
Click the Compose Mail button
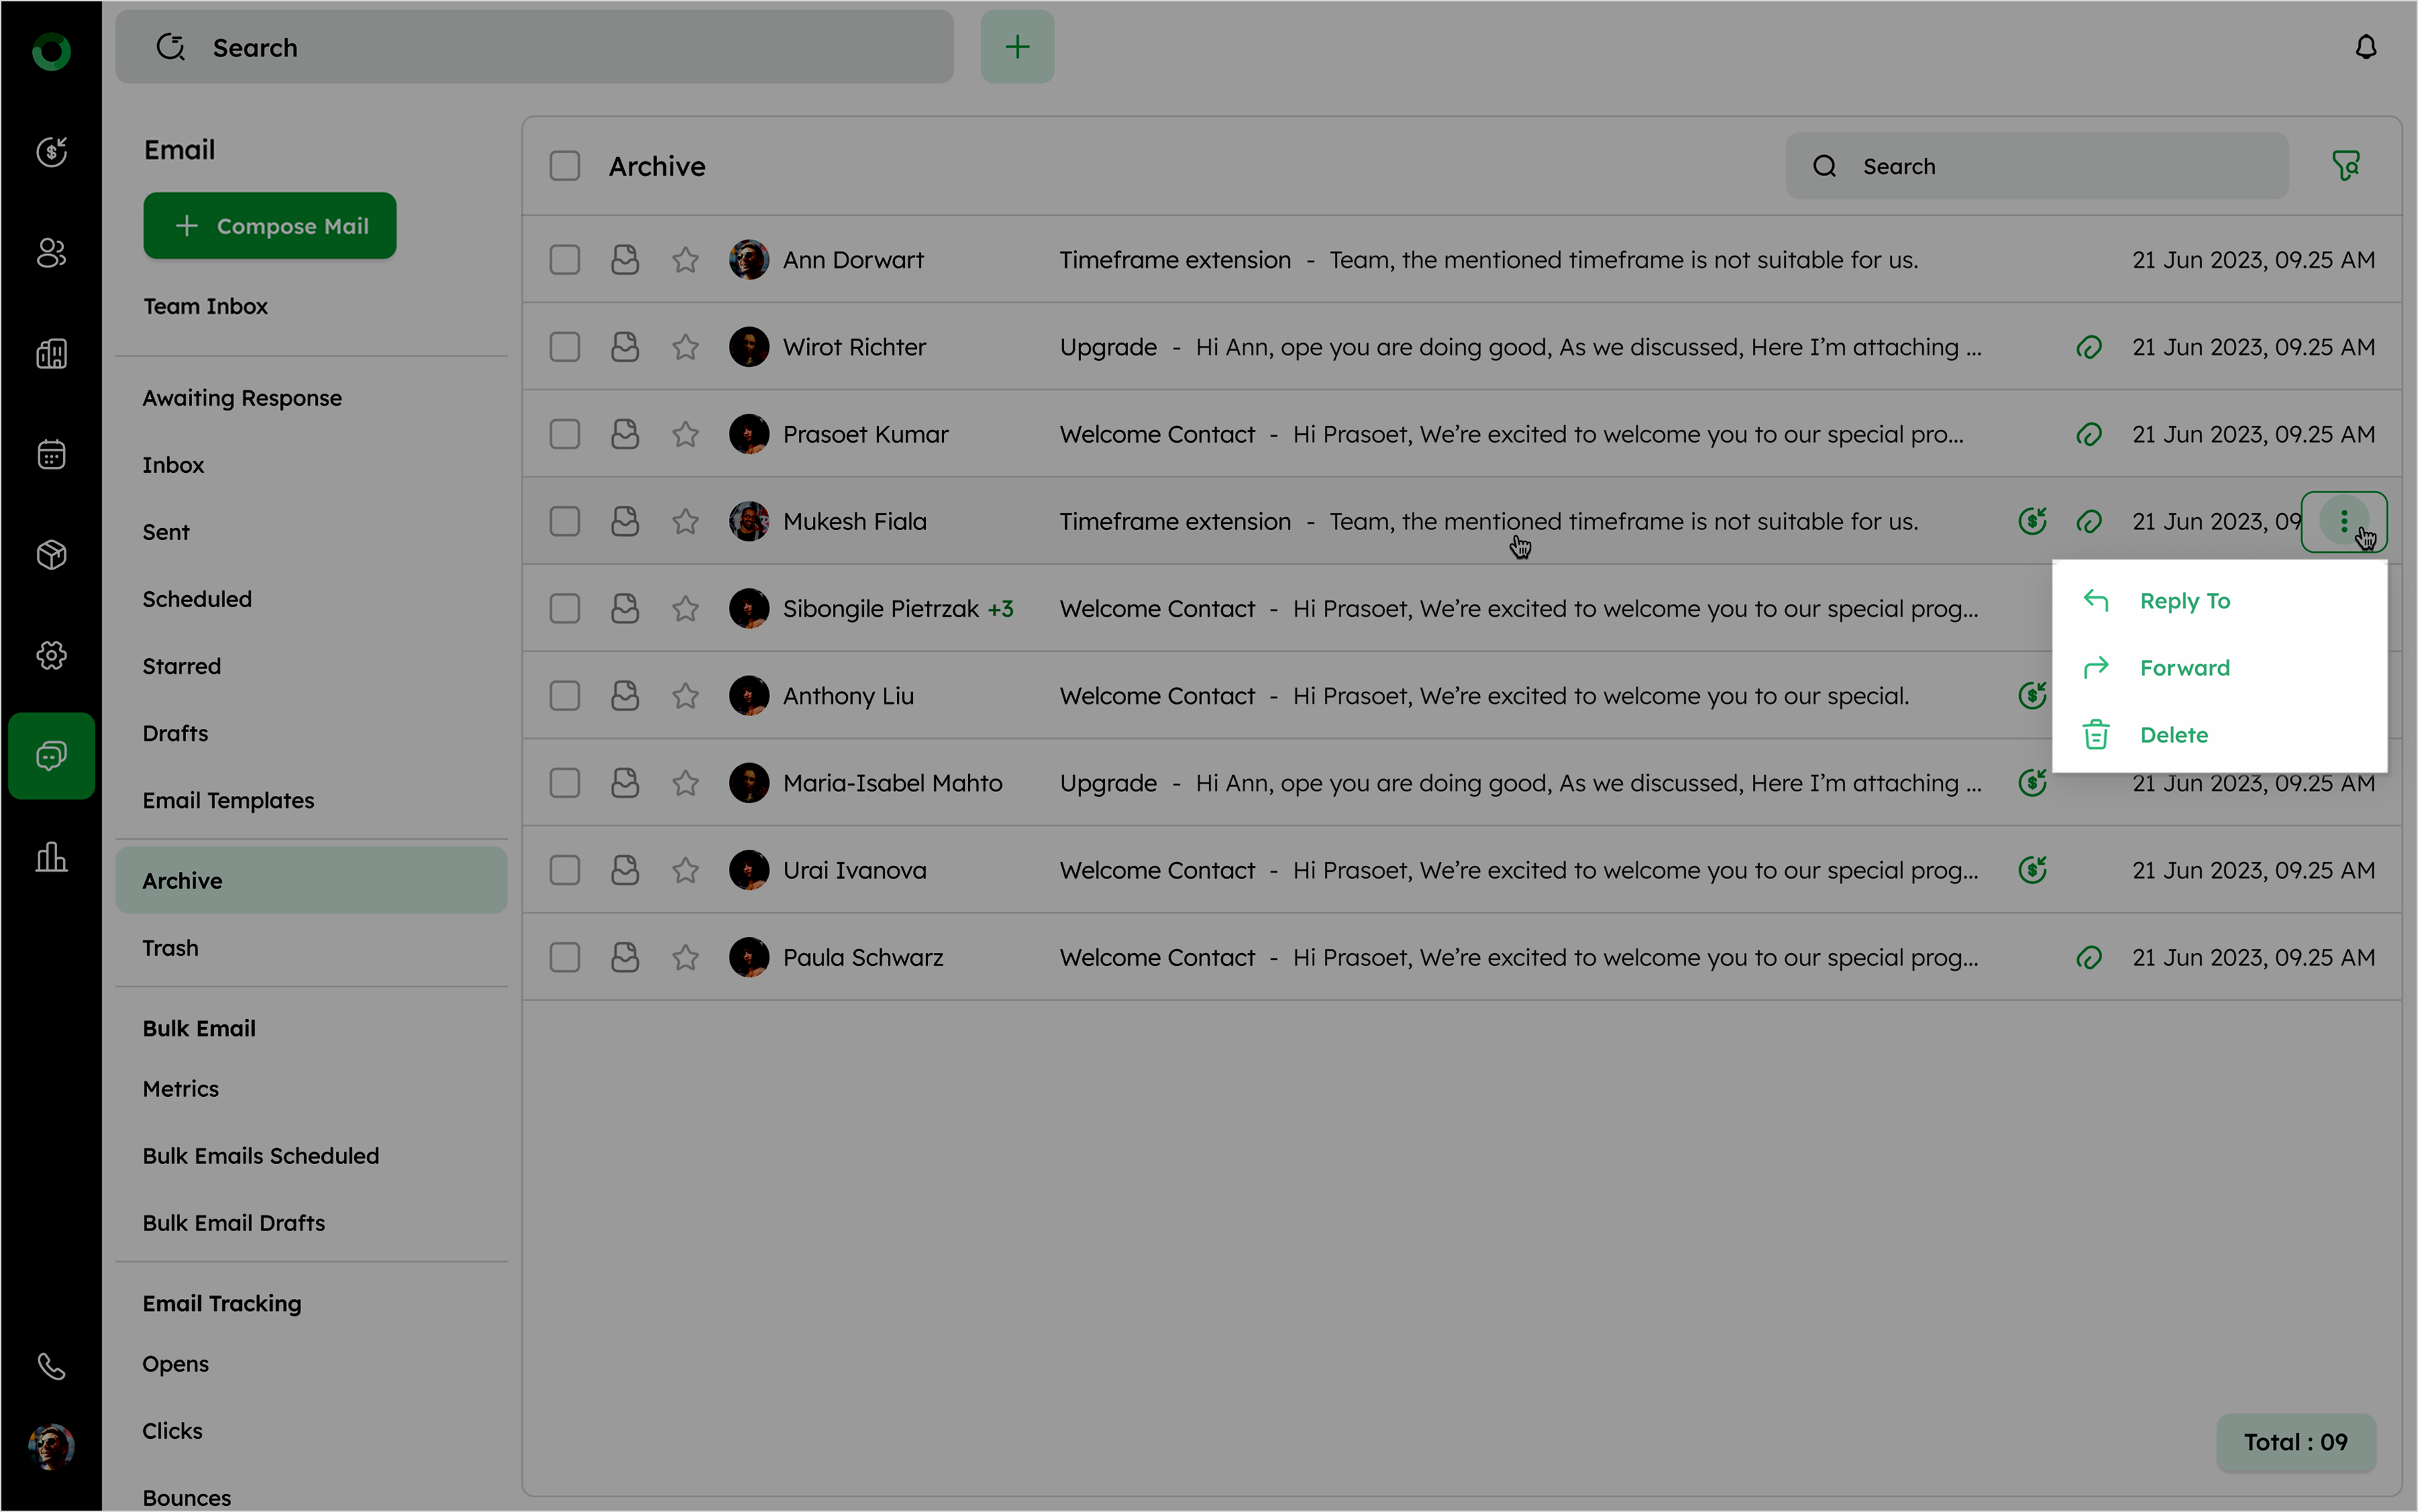(x=270, y=226)
